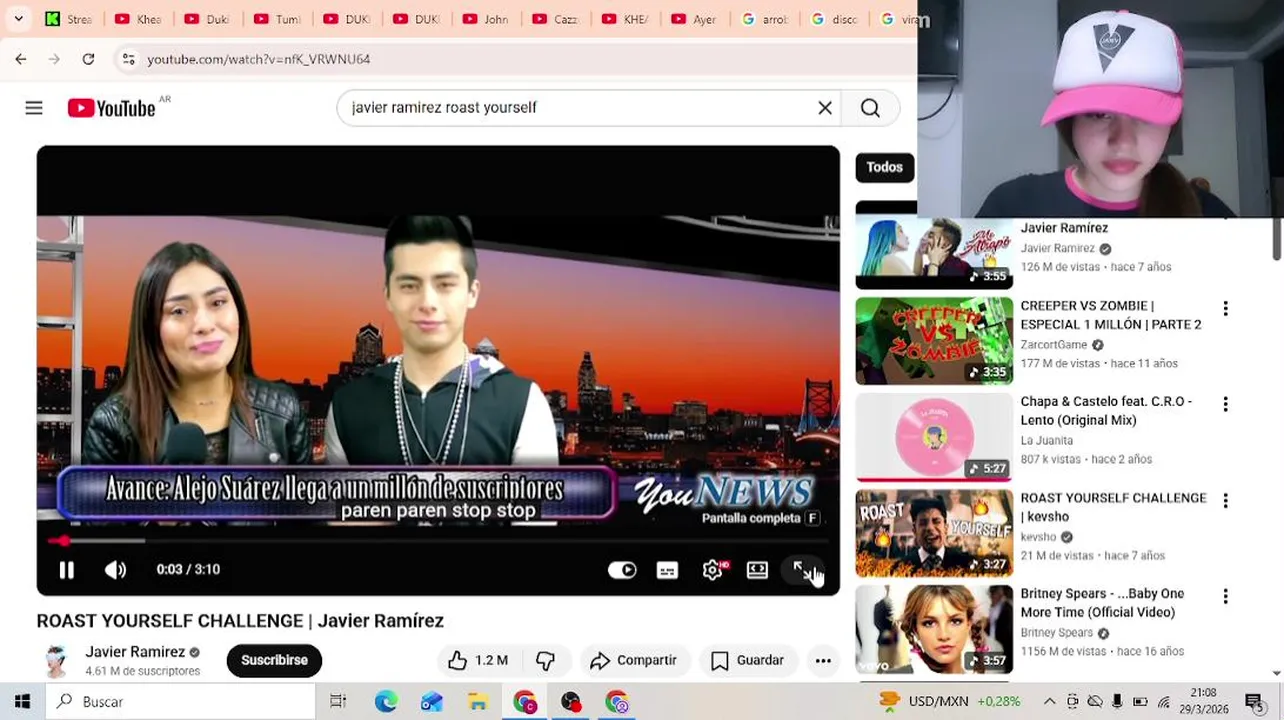
Task: Switch to the Tumi YouTube tab
Action: click(x=276, y=19)
